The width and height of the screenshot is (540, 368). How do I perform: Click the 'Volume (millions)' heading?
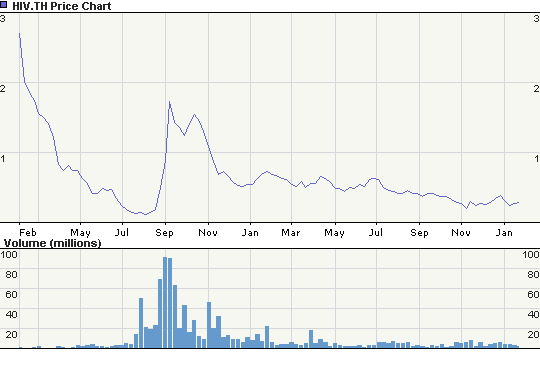[52, 243]
